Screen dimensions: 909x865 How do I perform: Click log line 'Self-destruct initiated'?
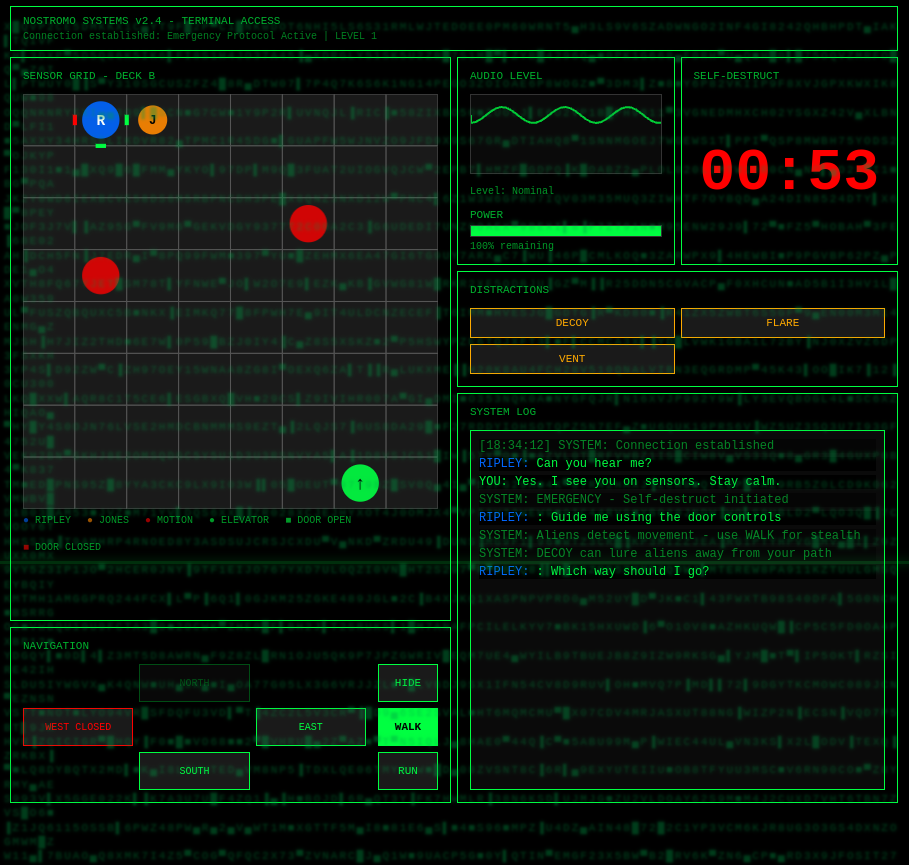tap(677, 499)
